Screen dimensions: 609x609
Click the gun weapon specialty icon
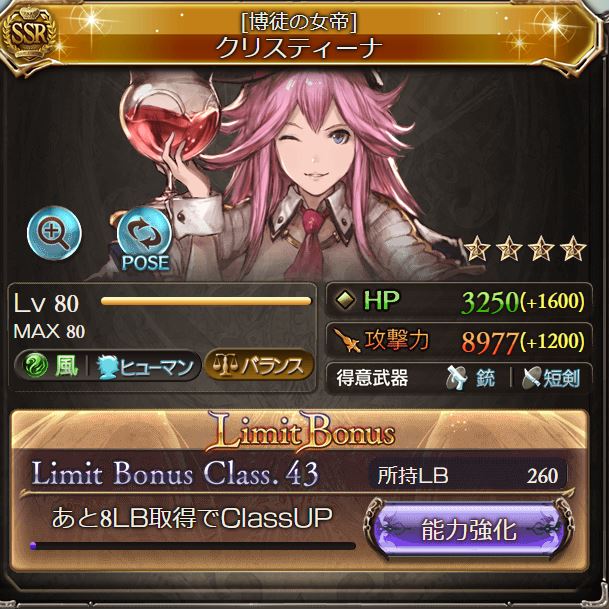tap(456, 377)
